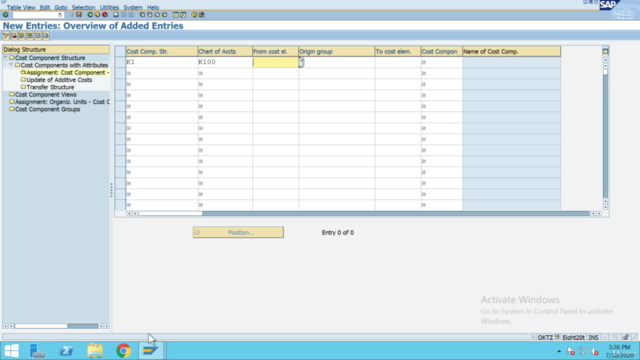Click the Chart of Accts column header
This screenshot has width=640, height=360.
225,51
